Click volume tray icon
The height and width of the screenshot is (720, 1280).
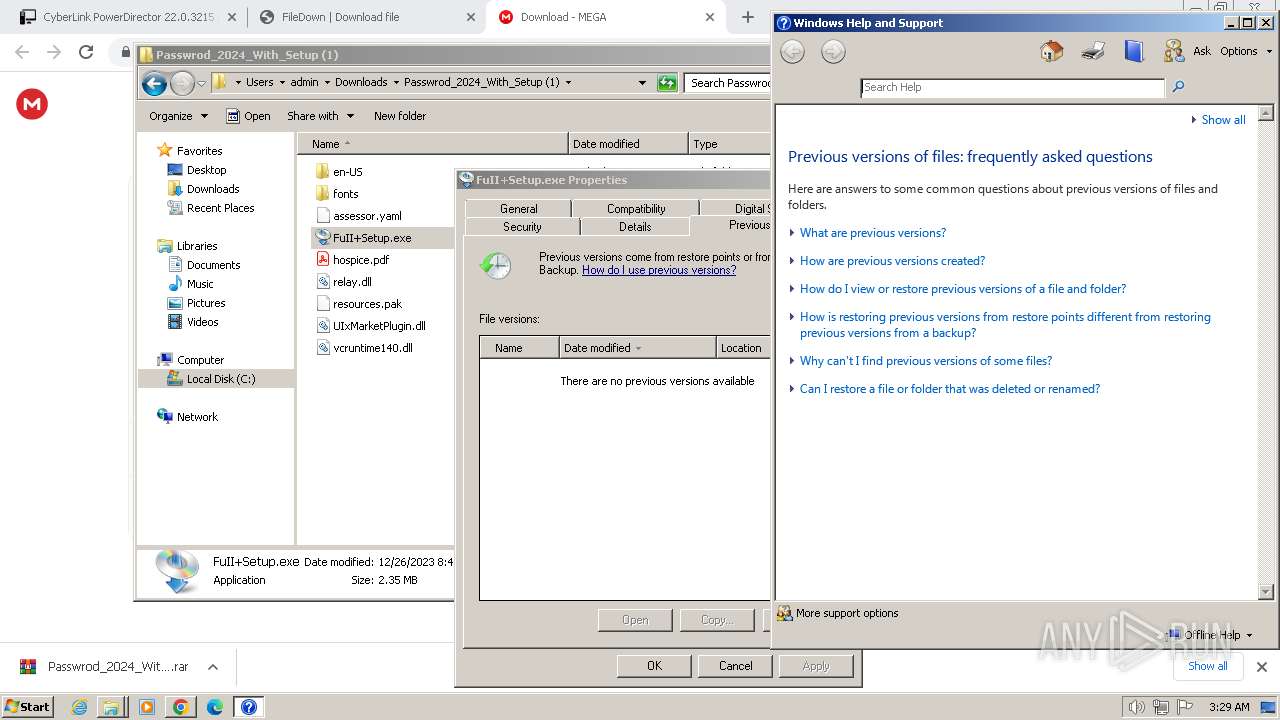pyautogui.click(x=1136, y=707)
